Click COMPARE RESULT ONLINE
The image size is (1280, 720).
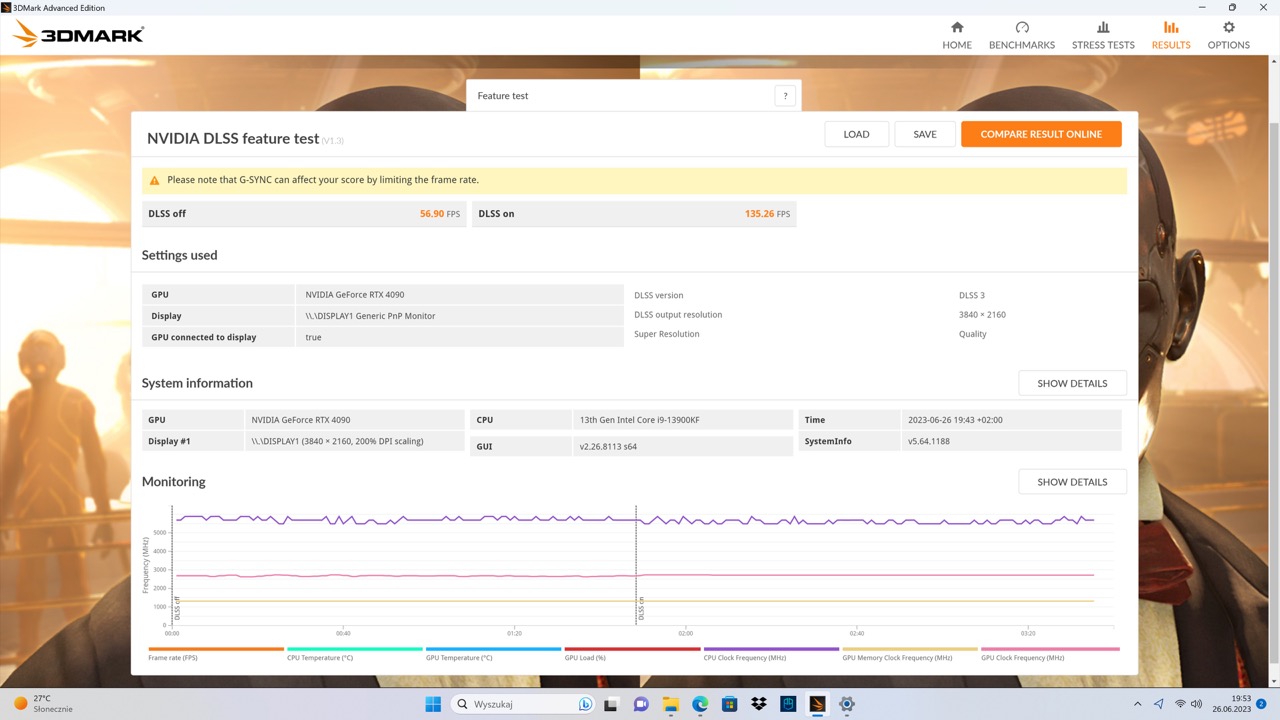pos(1041,134)
